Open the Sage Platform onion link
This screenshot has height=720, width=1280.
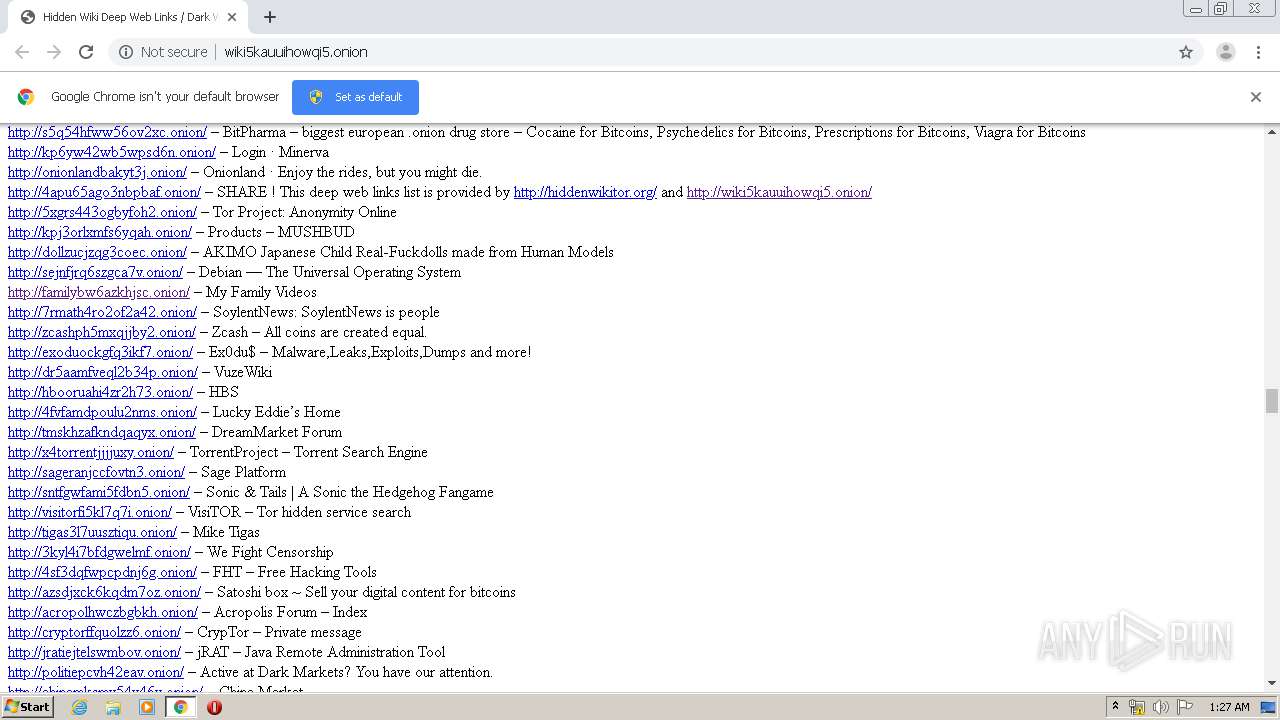click(x=97, y=472)
